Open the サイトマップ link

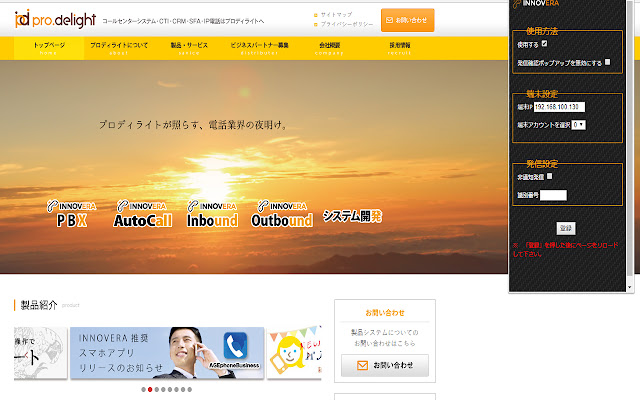[x=337, y=15]
